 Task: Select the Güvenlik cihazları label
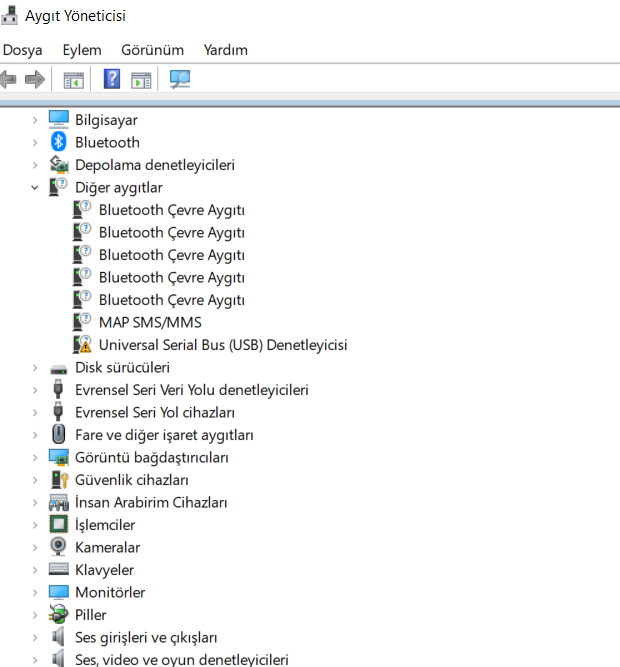click(131, 480)
